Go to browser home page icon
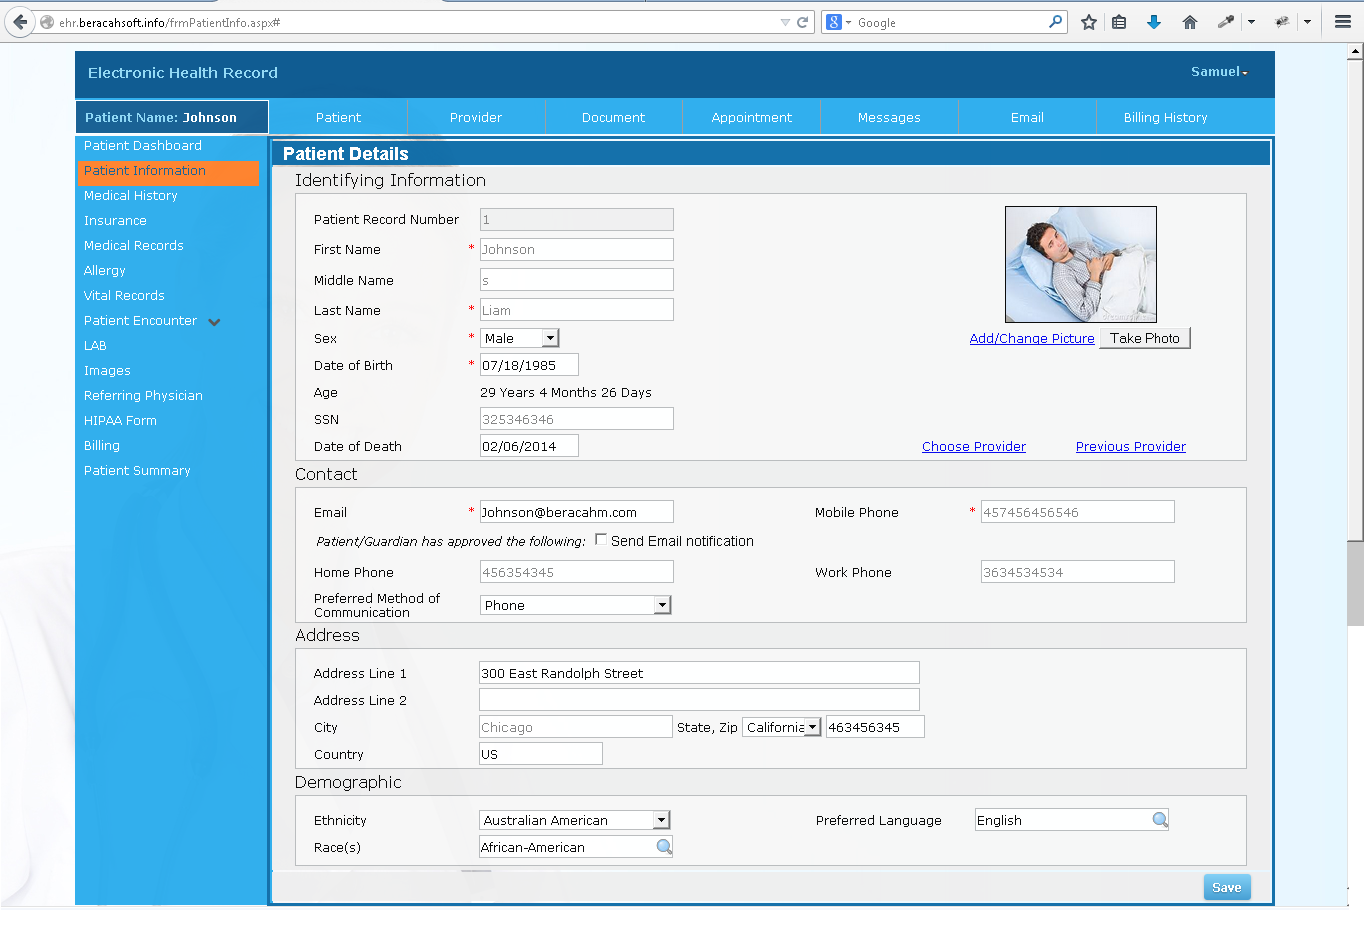This screenshot has height=938, width=1364. point(1190,22)
